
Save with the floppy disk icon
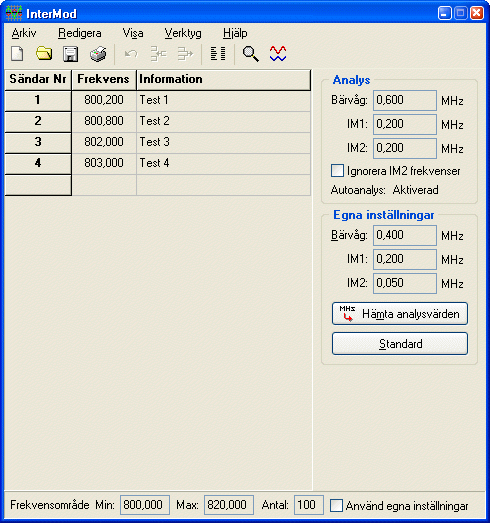pos(70,54)
